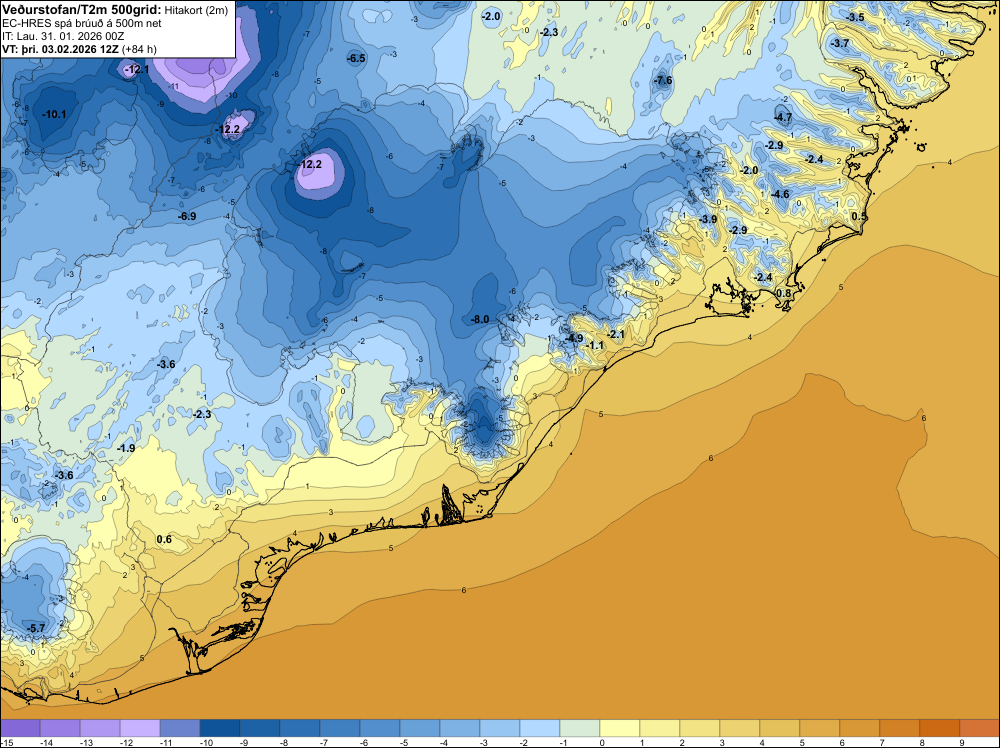Click the 0.8 temperature value near the coast
This screenshot has height=748, width=1000.
pos(783,293)
